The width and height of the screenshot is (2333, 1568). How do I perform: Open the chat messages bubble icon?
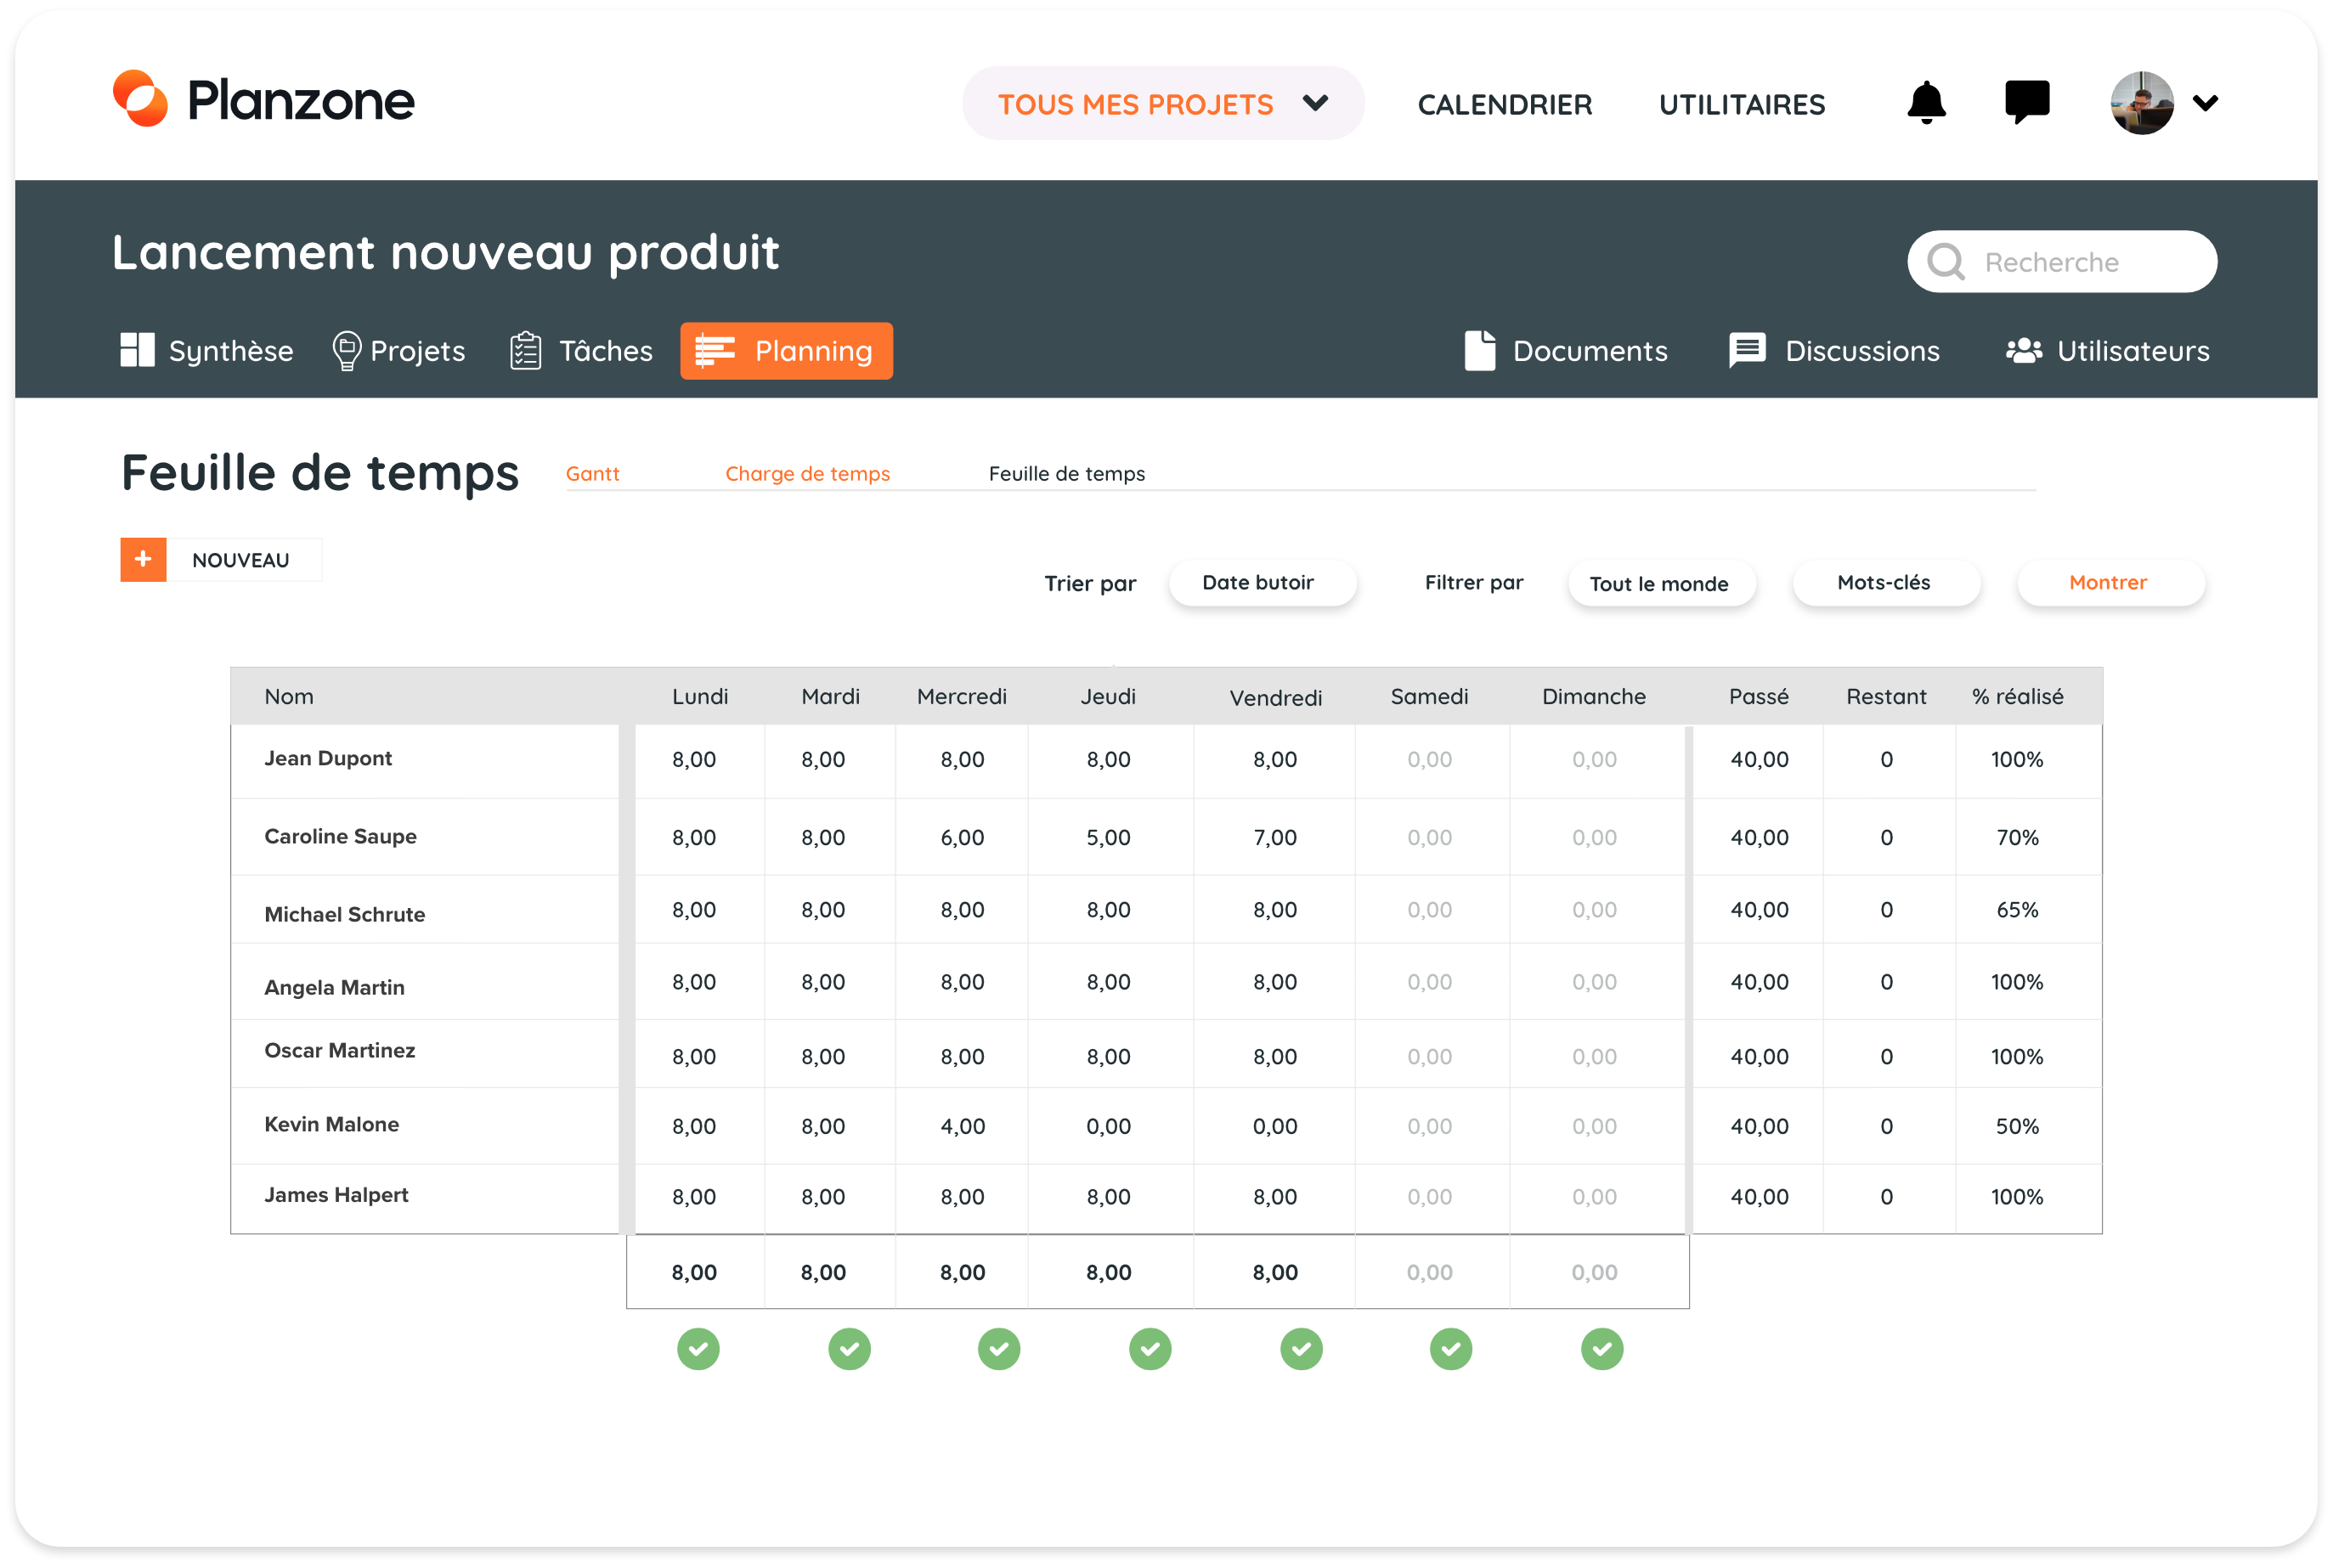2027,102
